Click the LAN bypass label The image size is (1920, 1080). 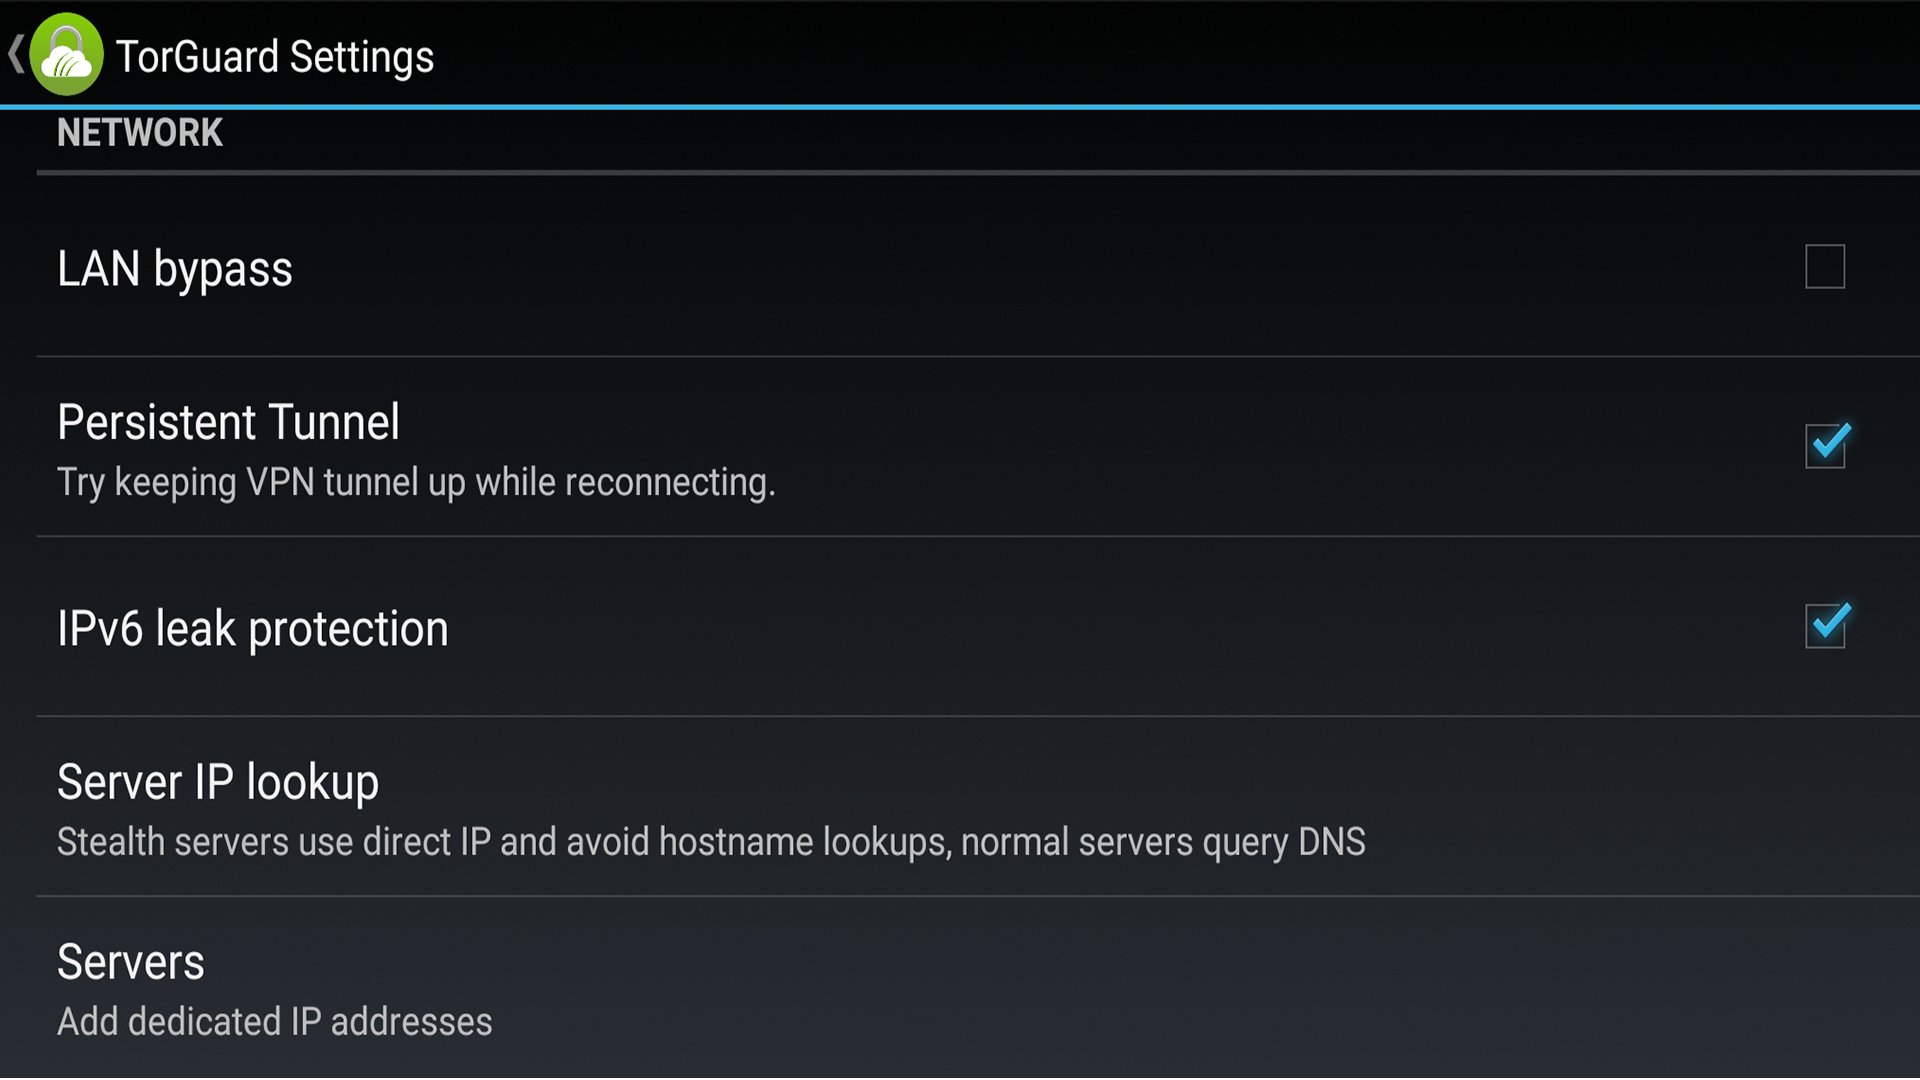pos(175,269)
